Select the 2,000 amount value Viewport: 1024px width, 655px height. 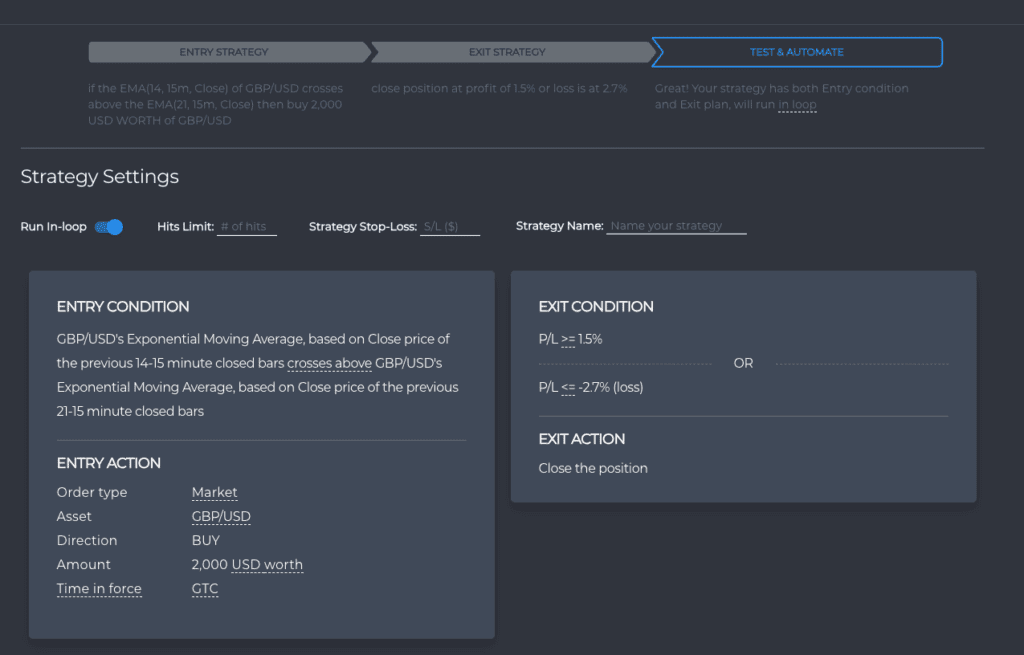pos(210,565)
